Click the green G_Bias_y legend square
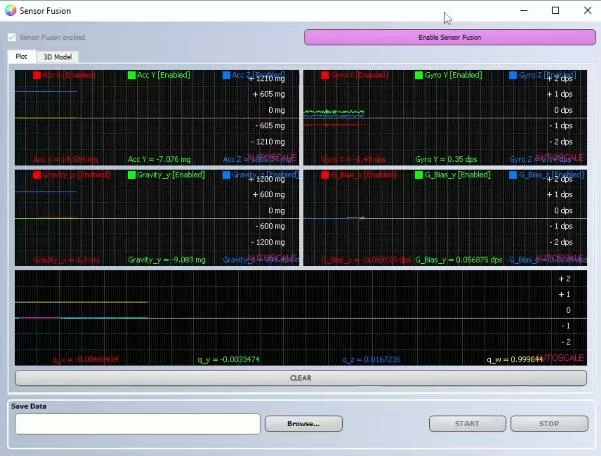Image resolution: width=601 pixels, height=456 pixels. tap(419, 175)
